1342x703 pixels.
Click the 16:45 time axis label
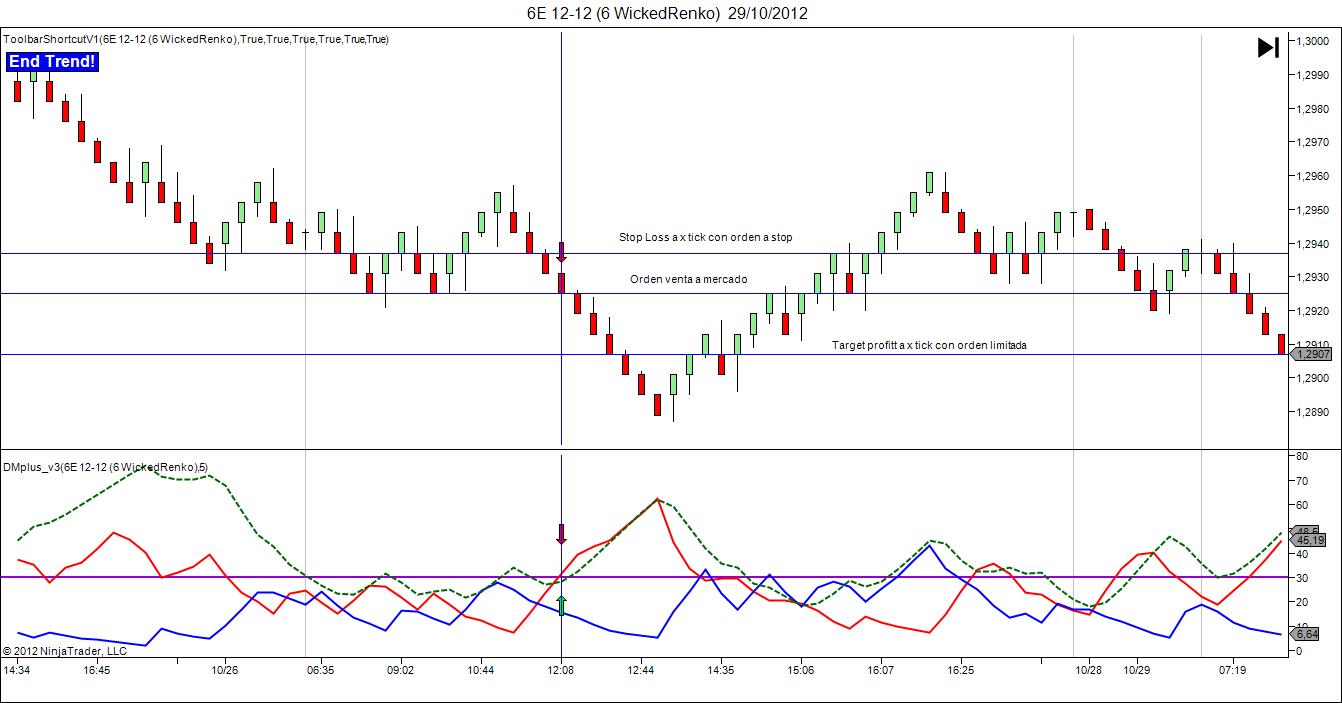click(x=97, y=670)
